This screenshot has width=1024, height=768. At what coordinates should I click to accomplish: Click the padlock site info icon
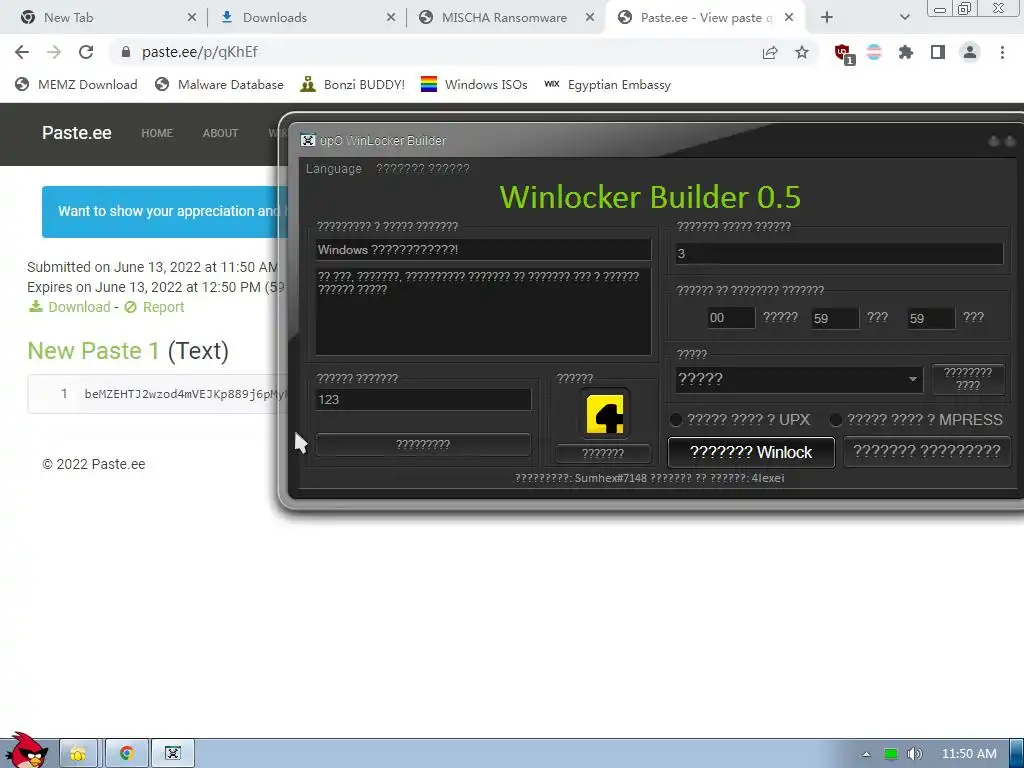coord(126,52)
